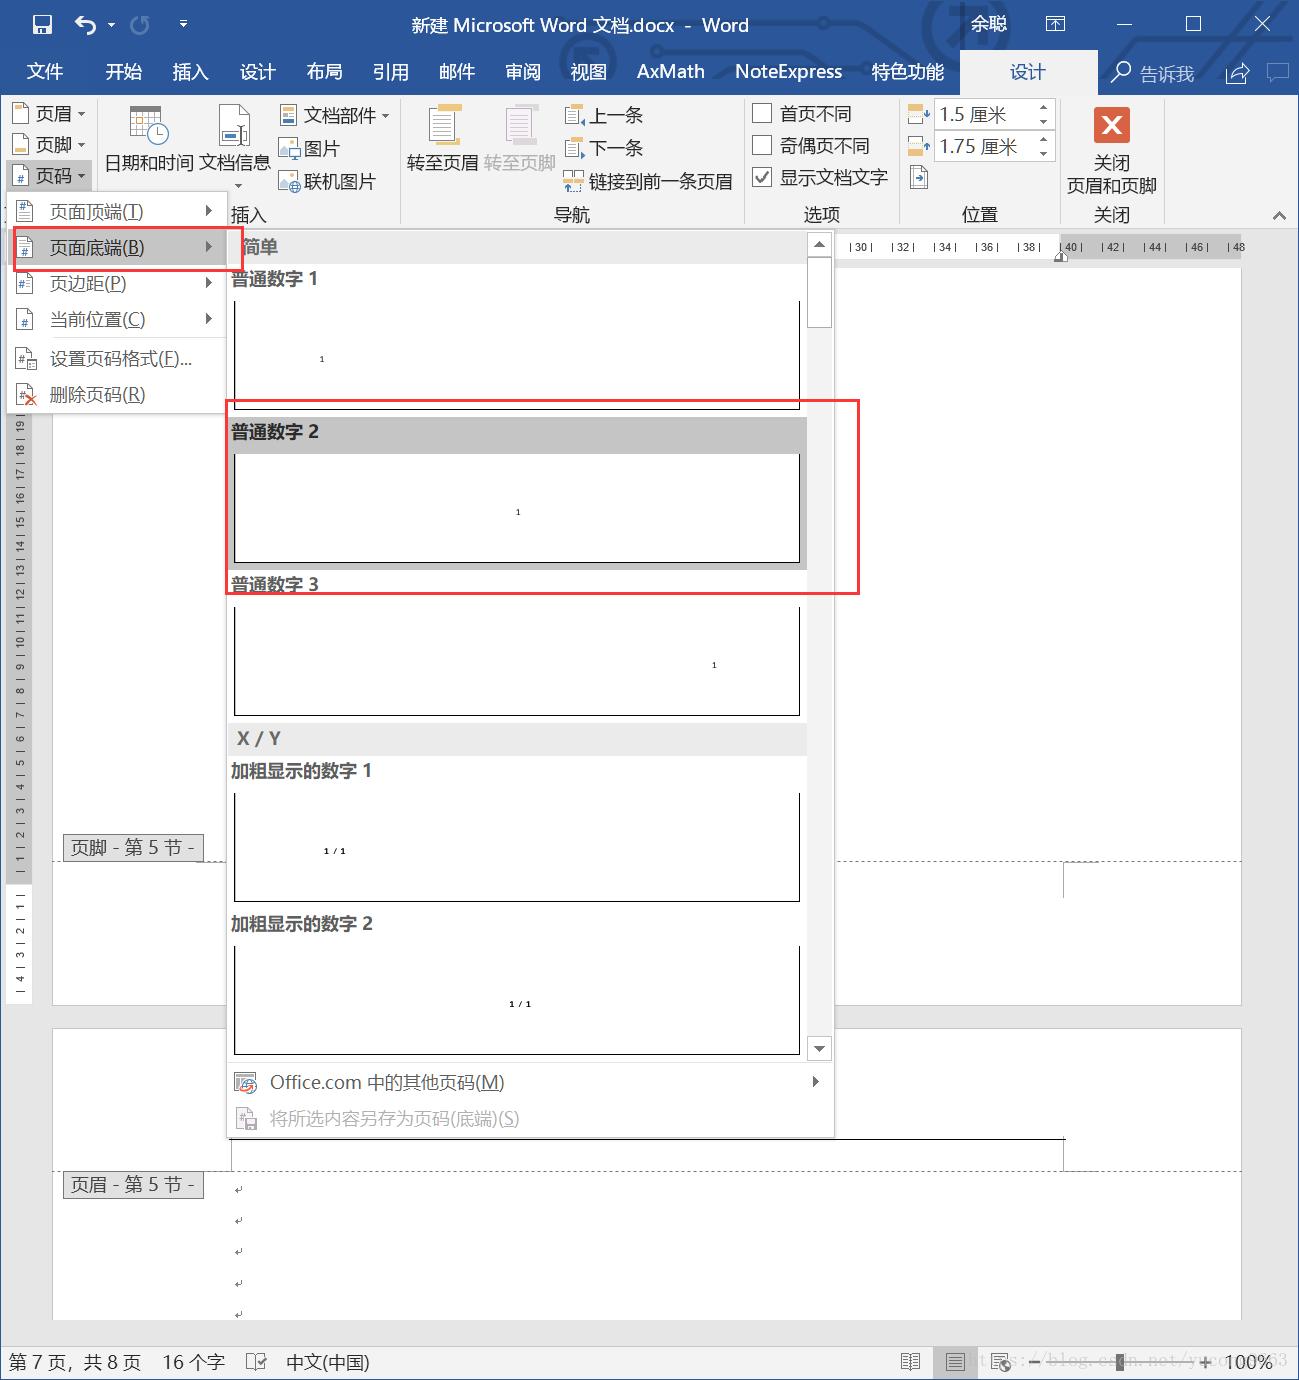The width and height of the screenshot is (1299, 1380).
Task: Open the 文件 tab
Action: pyautogui.click(x=45, y=72)
